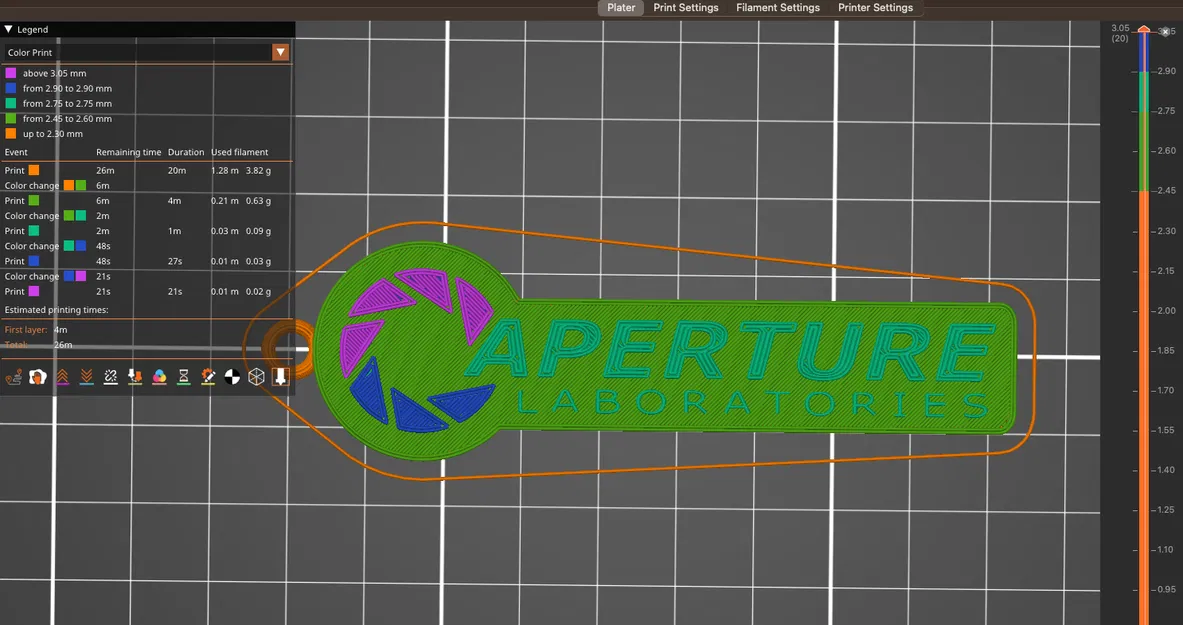Click the '1.28 m' filament length value
Screen dimensions: 1183x625
(x=225, y=171)
